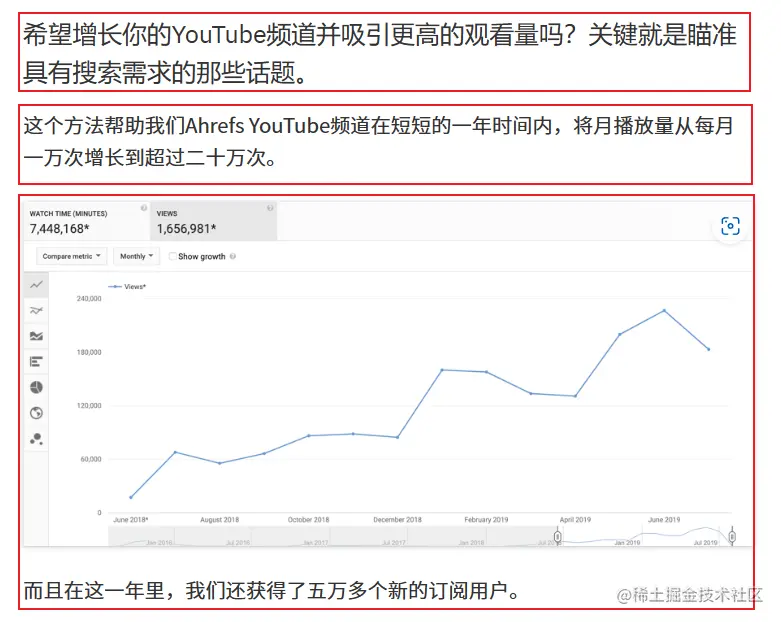Click the January 2019 data point on line
The image size is (781, 622).
pyautogui.click(x=442, y=370)
